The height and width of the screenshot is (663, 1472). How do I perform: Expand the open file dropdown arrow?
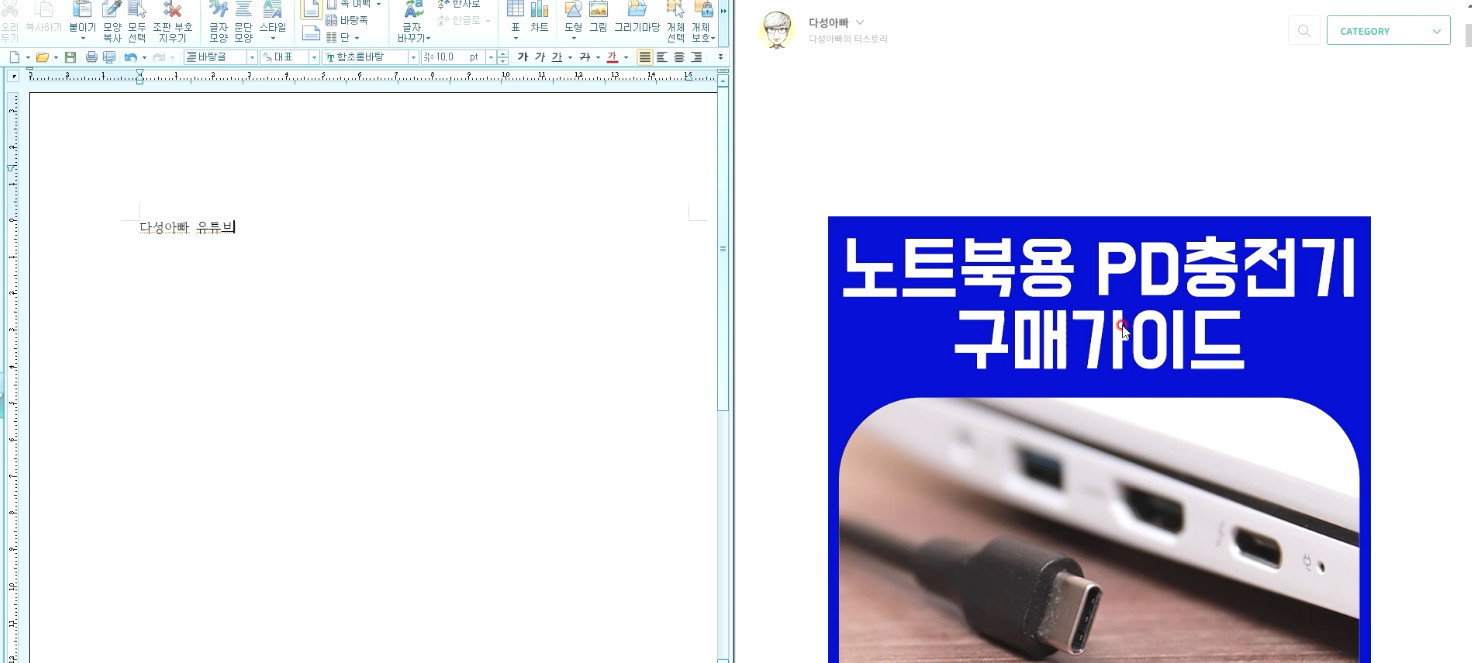click(x=56, y=57)
